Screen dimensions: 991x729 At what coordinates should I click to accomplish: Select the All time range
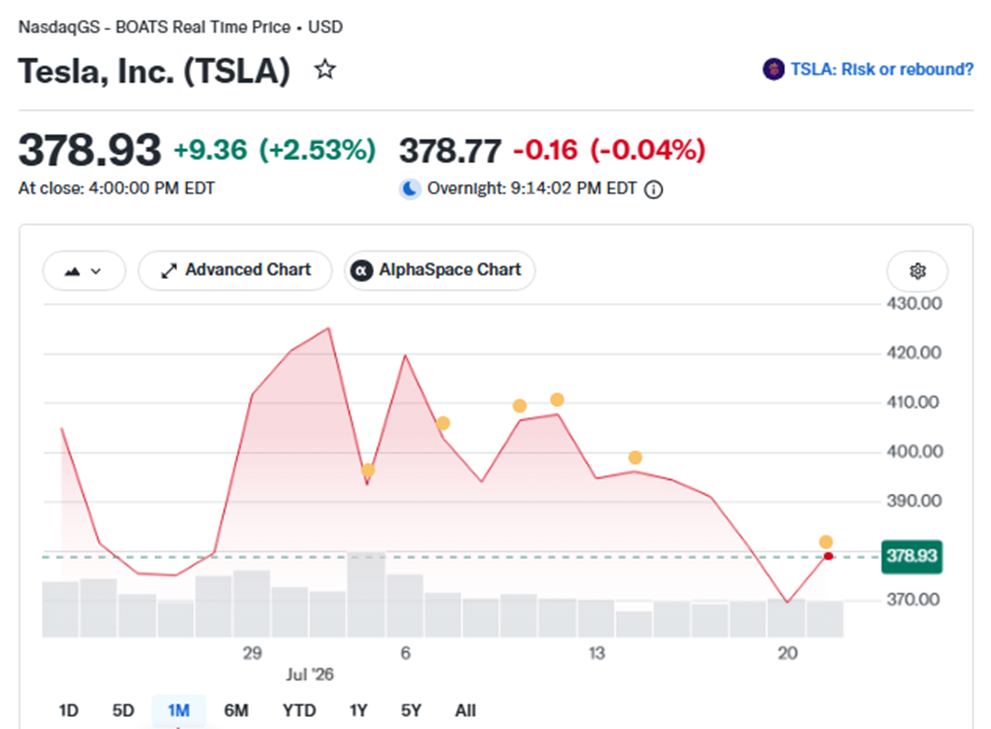(465, 711)
